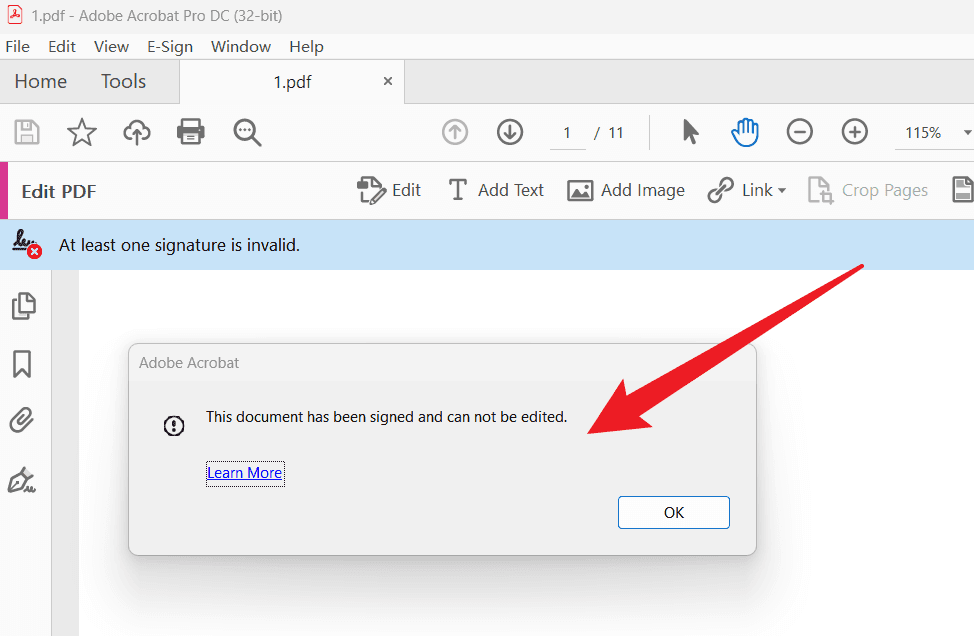
Task: Choose Add Image tool
Action: pos(626,190)
